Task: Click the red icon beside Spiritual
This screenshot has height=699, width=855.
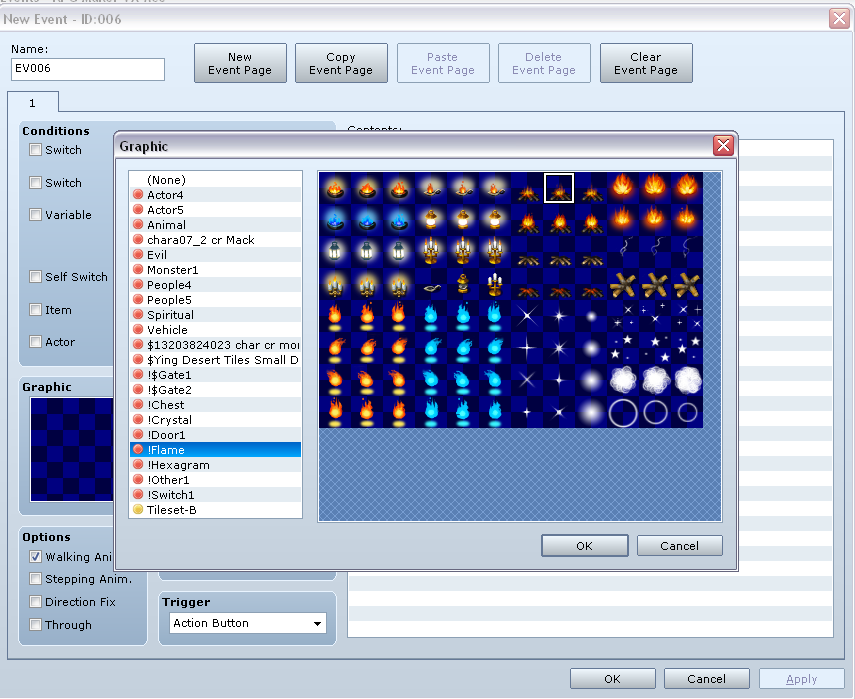Action: tap(139, 315)
